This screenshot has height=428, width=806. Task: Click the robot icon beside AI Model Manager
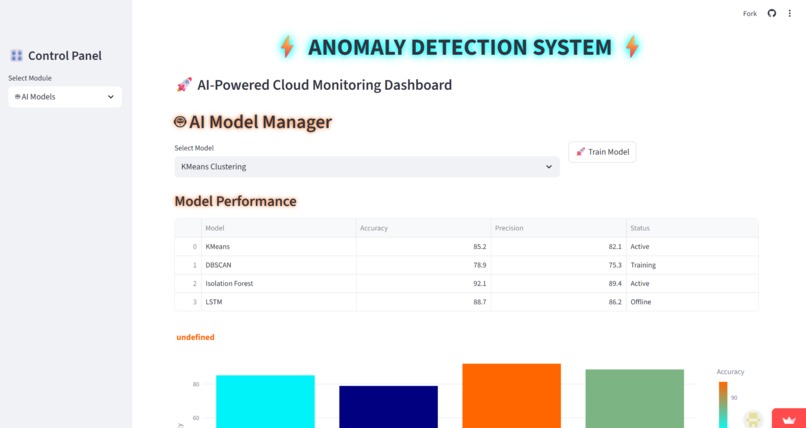180,122
